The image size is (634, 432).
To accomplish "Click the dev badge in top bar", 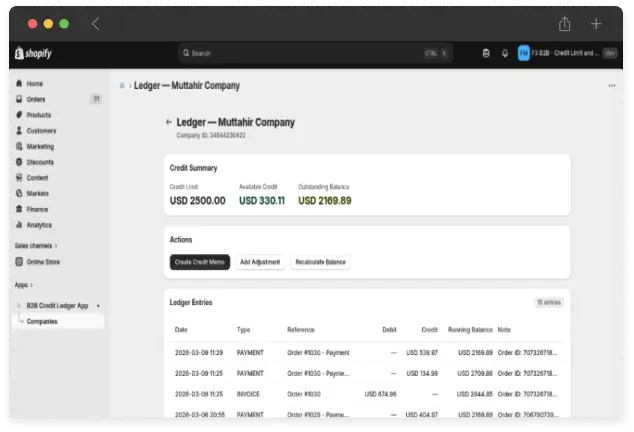I will [x=610, y=53].
